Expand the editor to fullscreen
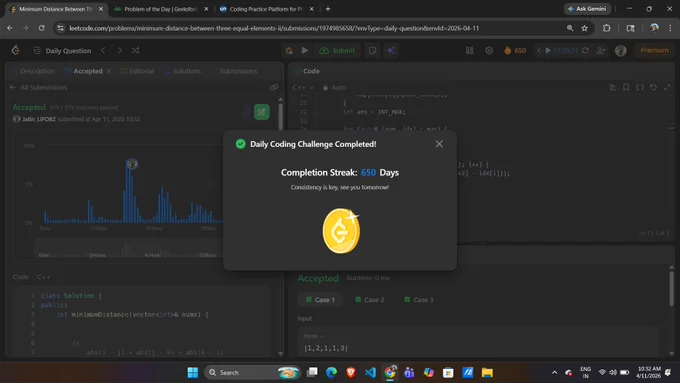This screenshot has height=383, width=680. 667,87
